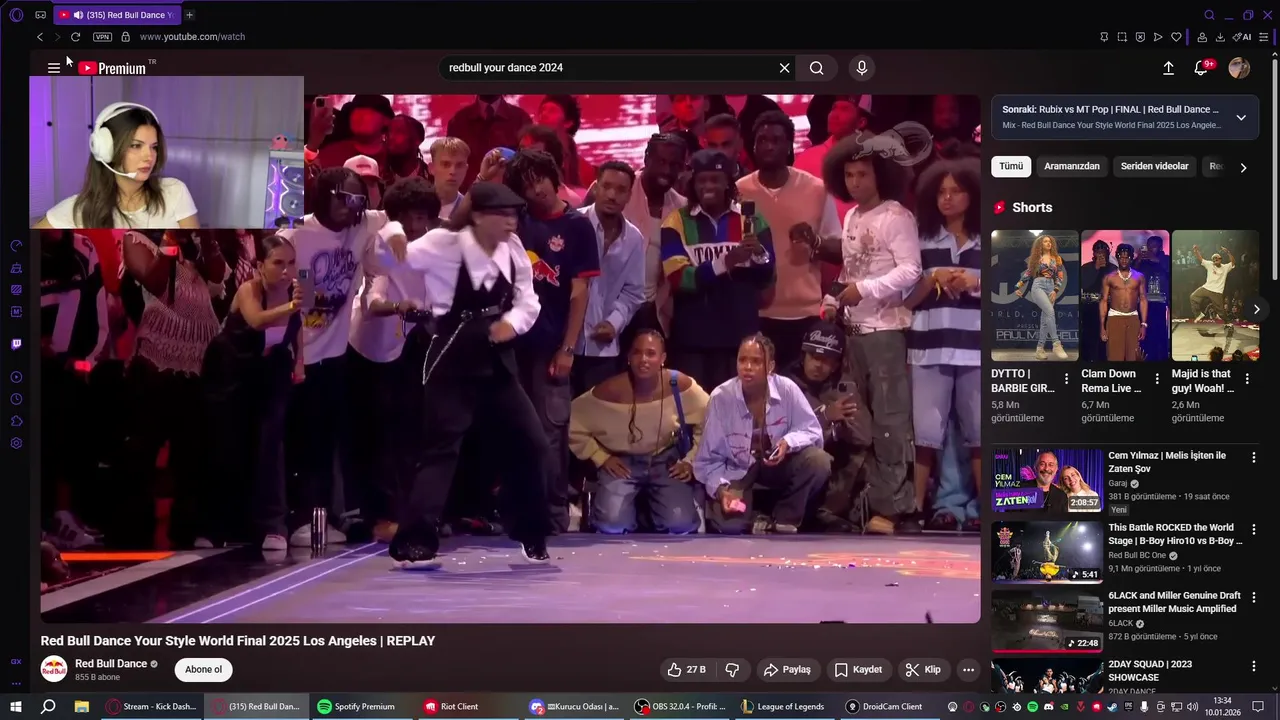The width and height of the screenshot is (1280, 720).
Task: Search tabs with the title bar magnifier
Action: coord(1209,15)
